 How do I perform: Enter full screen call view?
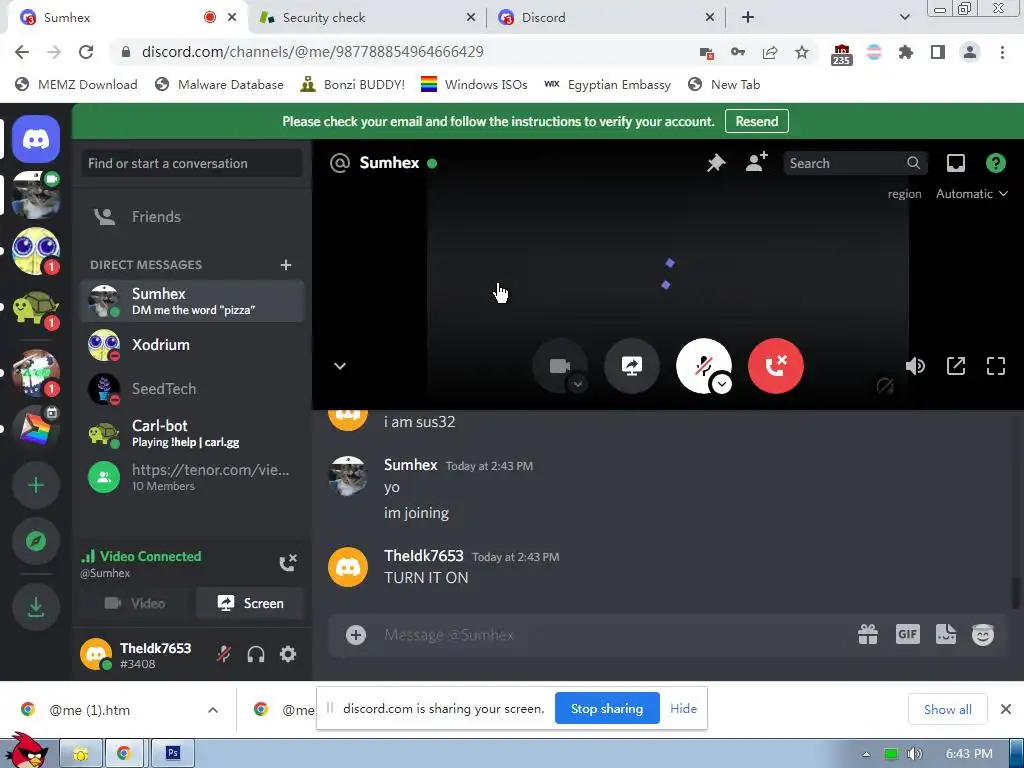(995, 366)
